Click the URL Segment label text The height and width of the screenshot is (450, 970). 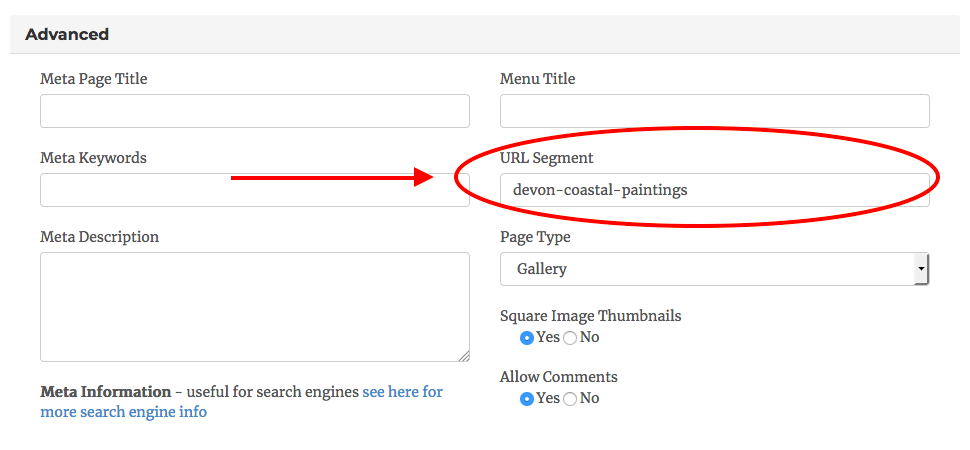coord(546,158)
